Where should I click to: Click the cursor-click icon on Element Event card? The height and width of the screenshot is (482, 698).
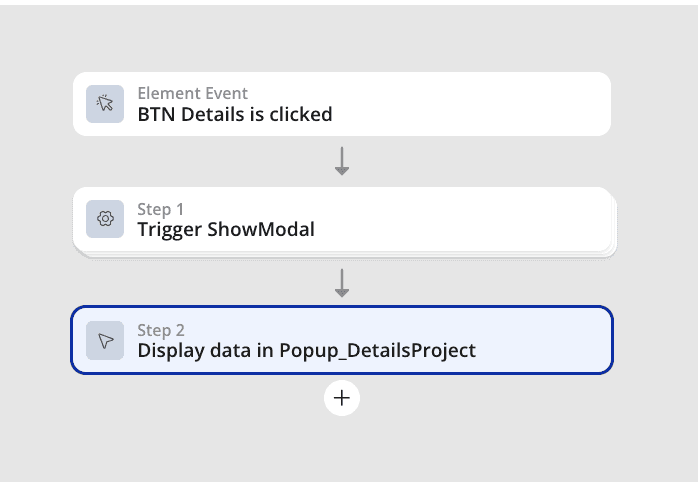105,104
